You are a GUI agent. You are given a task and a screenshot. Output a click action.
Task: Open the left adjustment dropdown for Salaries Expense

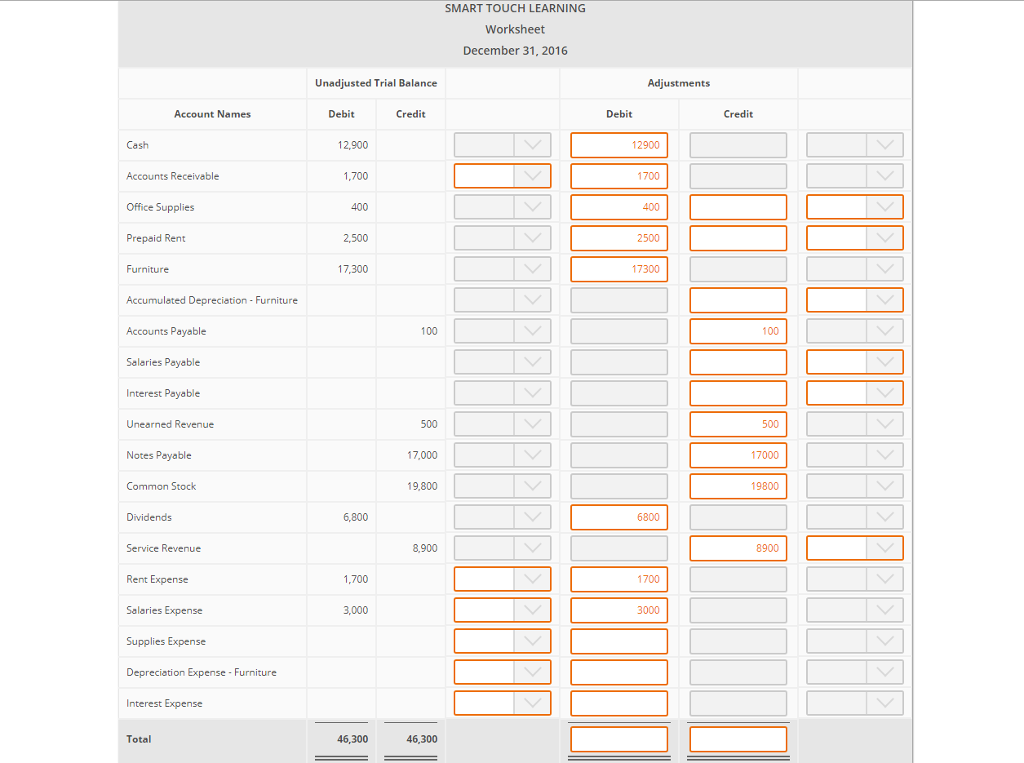coord(502,610)
